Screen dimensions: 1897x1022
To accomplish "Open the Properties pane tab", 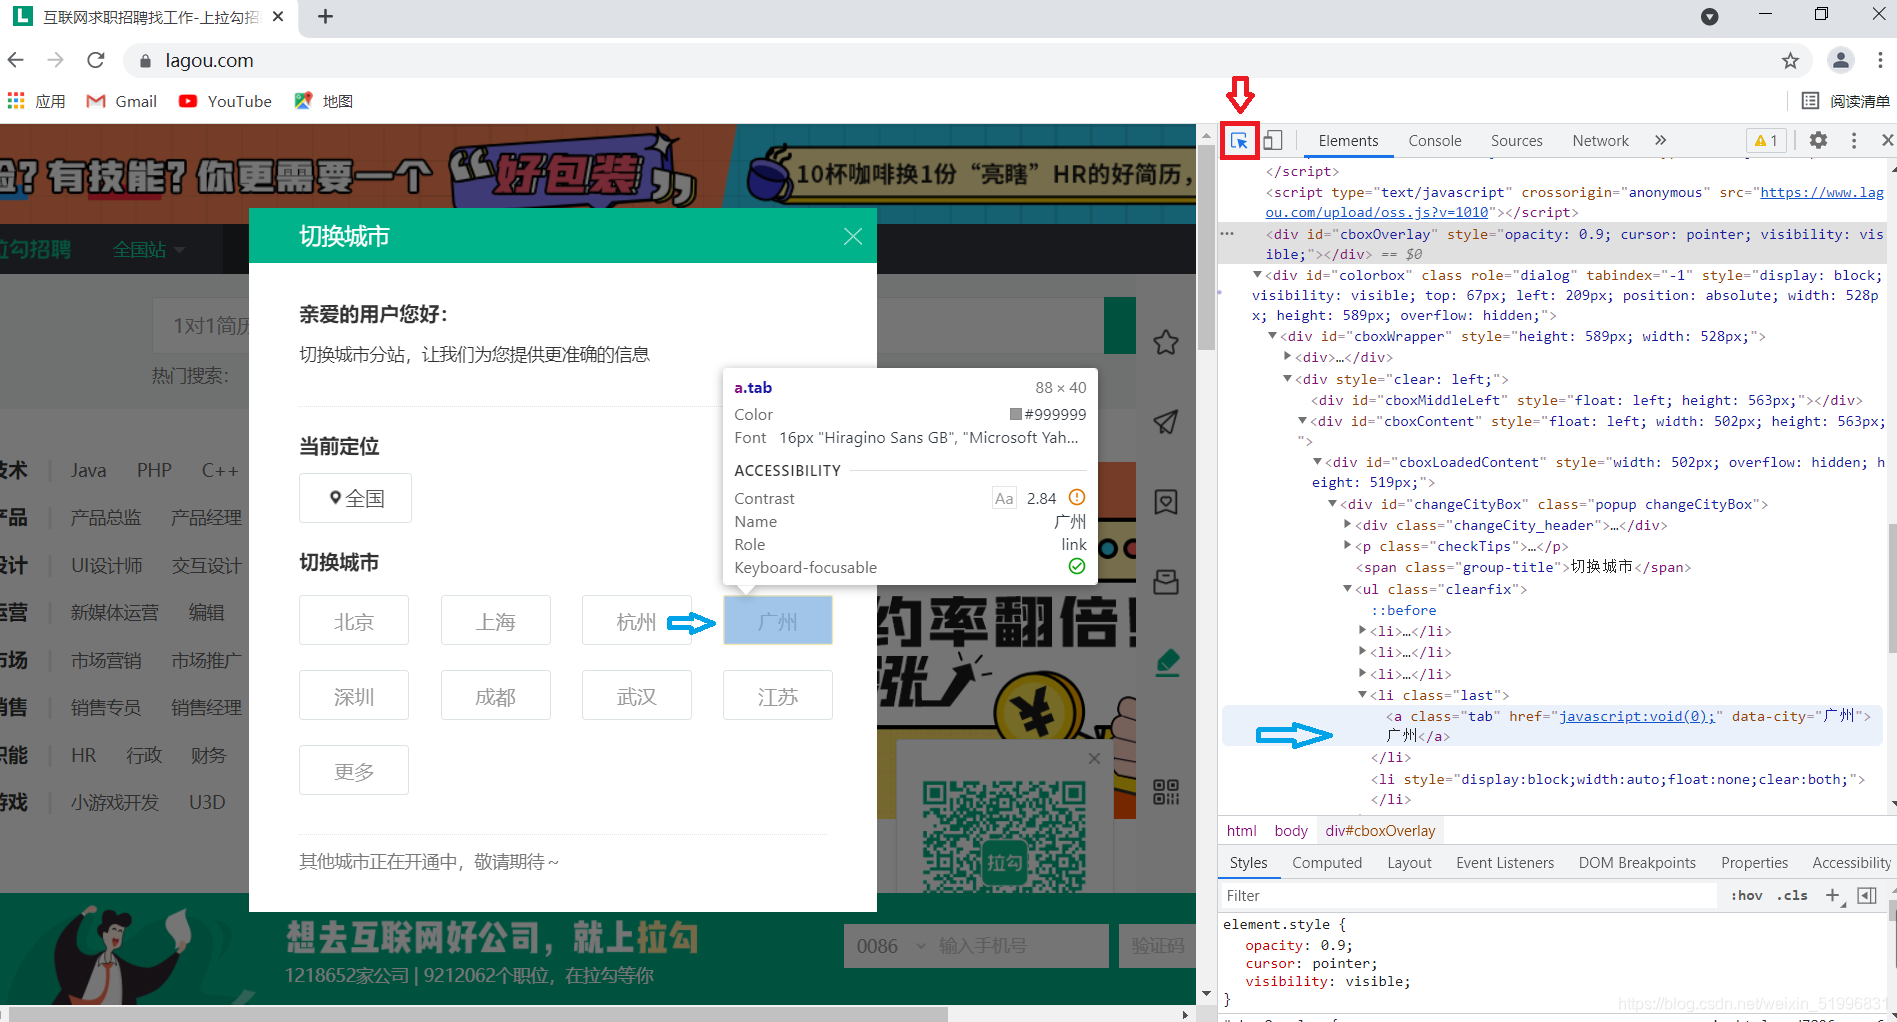I will 1754,863.
